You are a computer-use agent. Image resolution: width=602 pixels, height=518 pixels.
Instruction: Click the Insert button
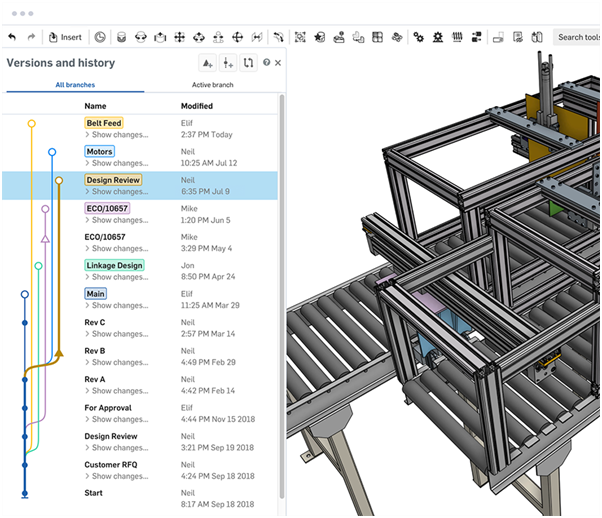(65, 37)
